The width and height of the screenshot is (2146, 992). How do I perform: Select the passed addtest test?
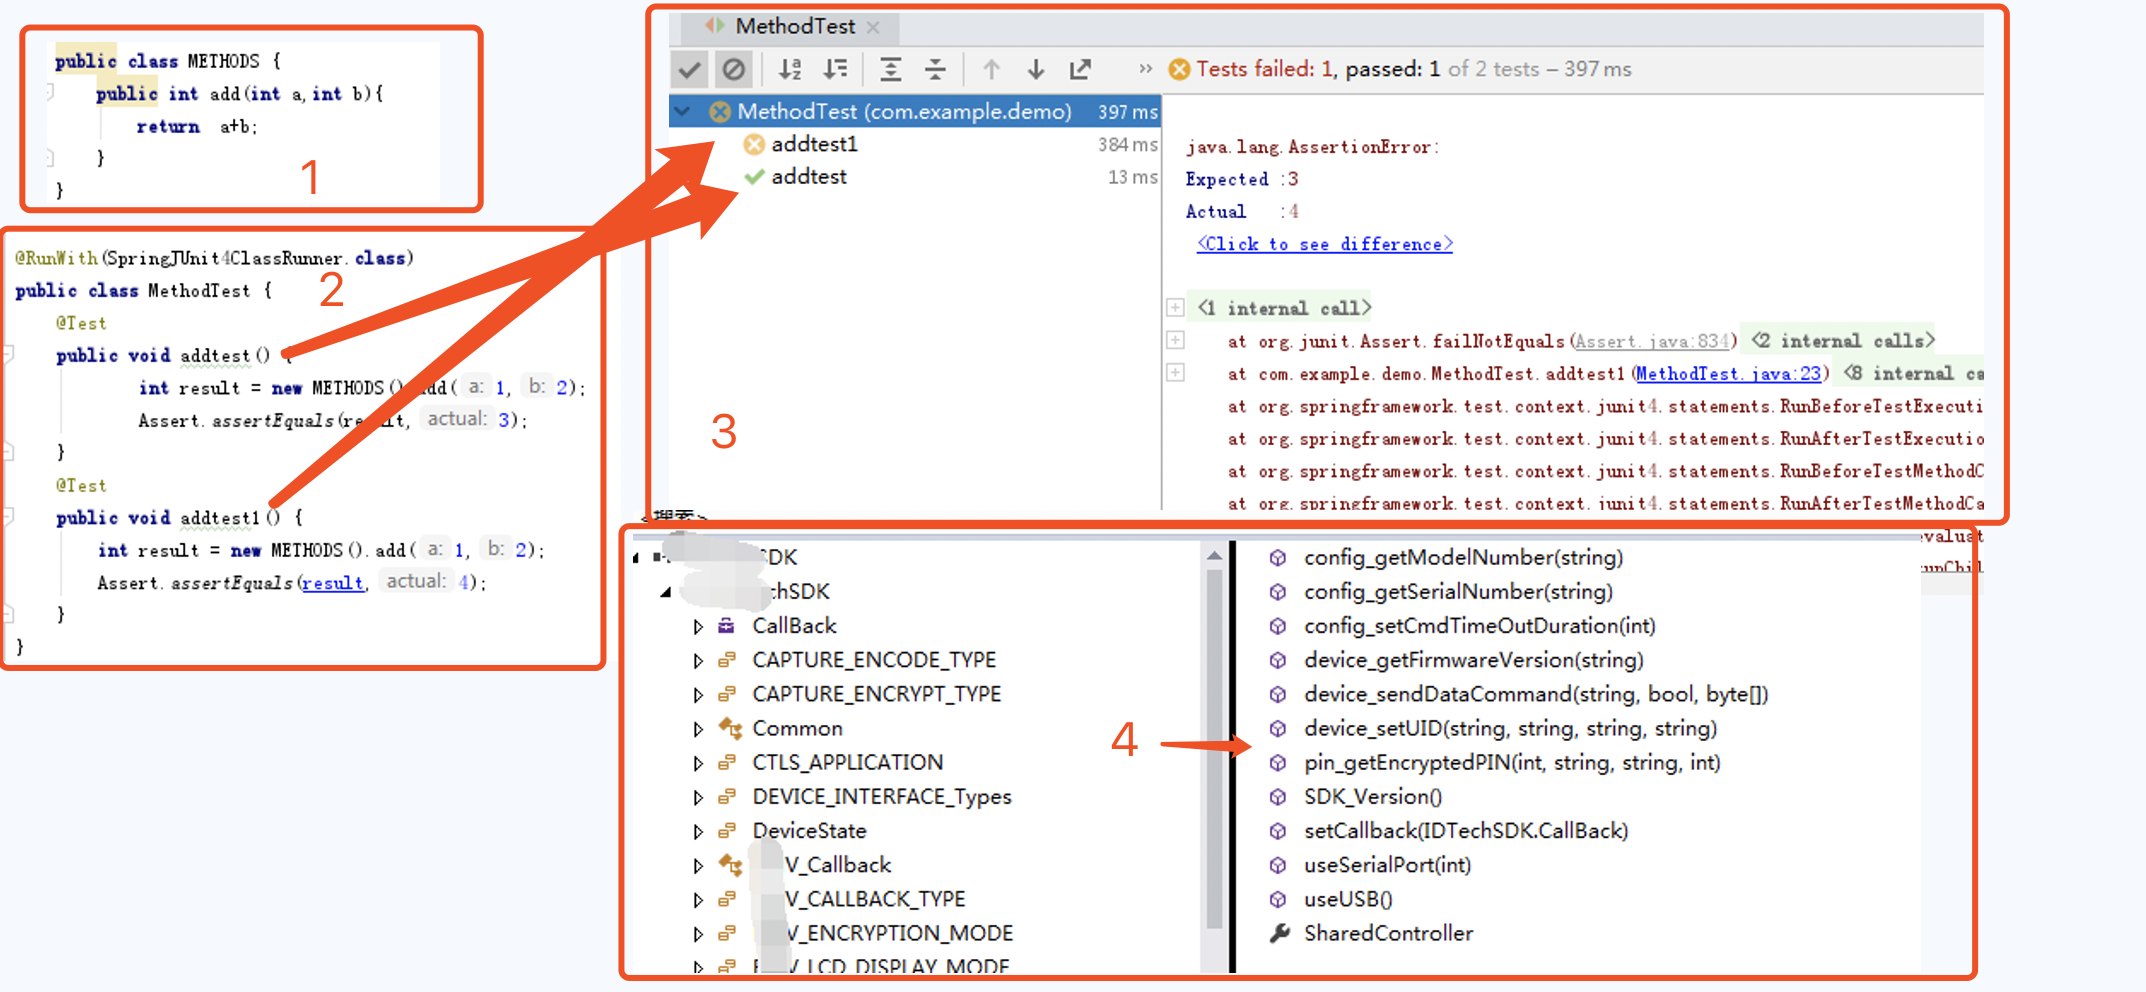click(x=808, y=177)
